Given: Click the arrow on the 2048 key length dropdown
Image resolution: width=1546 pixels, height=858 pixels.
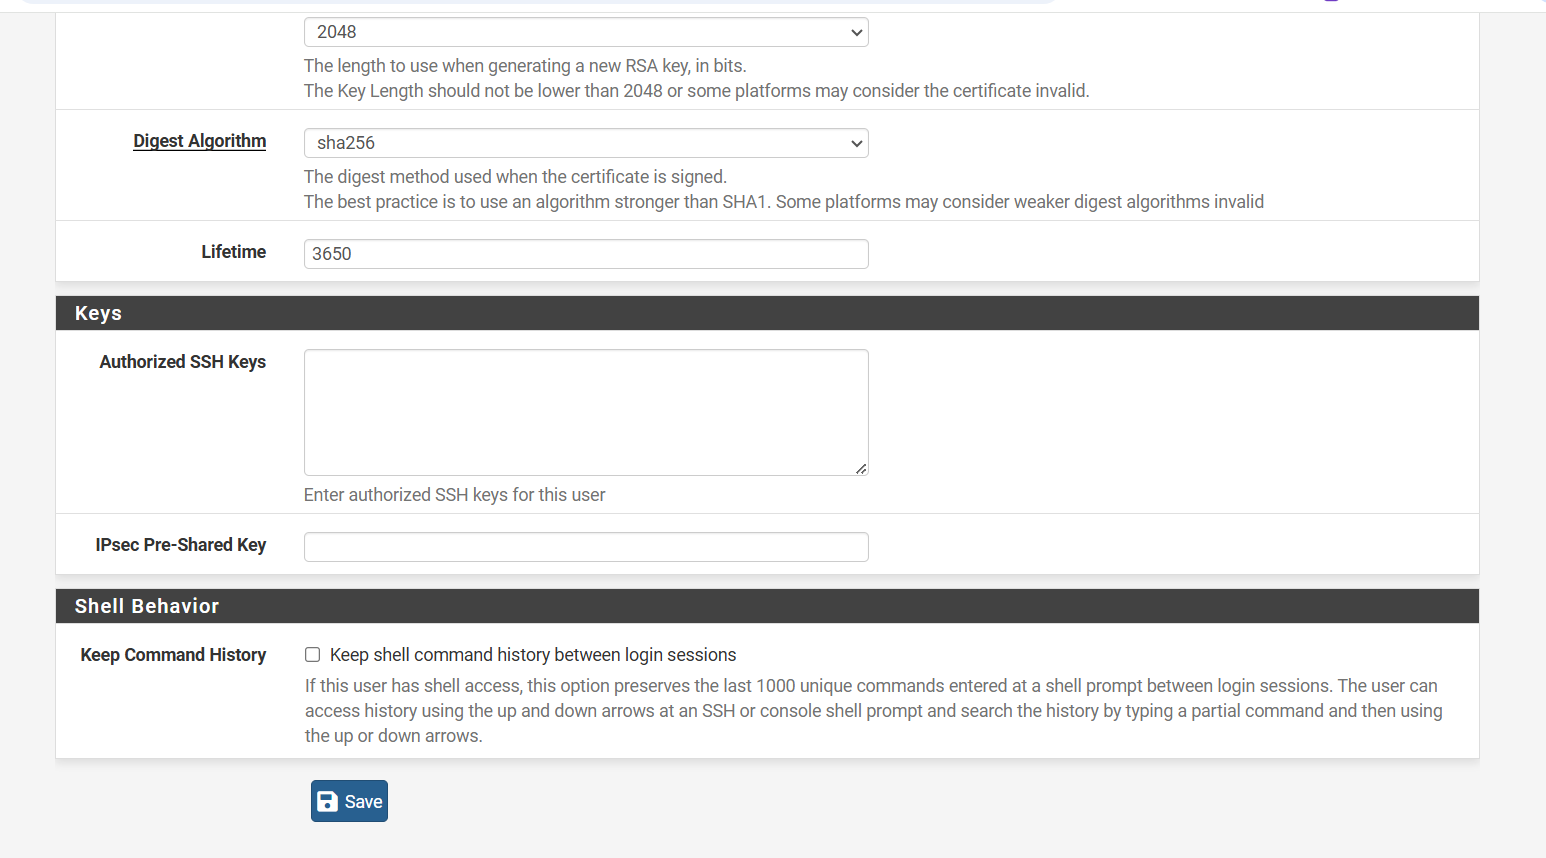Looking at the screenshot, I should (x=856, y=32).
